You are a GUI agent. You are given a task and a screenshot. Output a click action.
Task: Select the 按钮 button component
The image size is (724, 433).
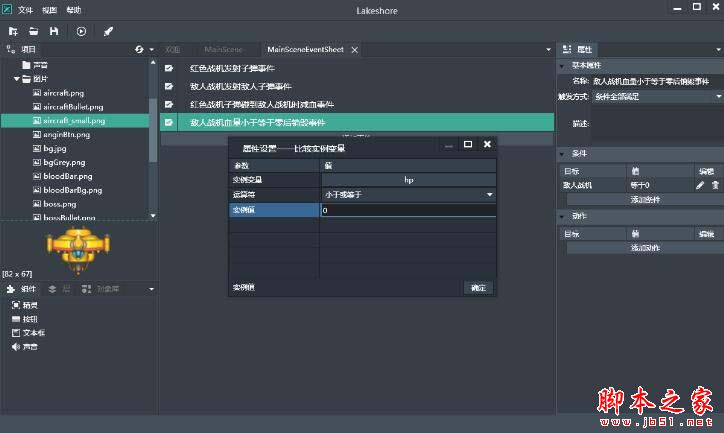pos(25,319)
